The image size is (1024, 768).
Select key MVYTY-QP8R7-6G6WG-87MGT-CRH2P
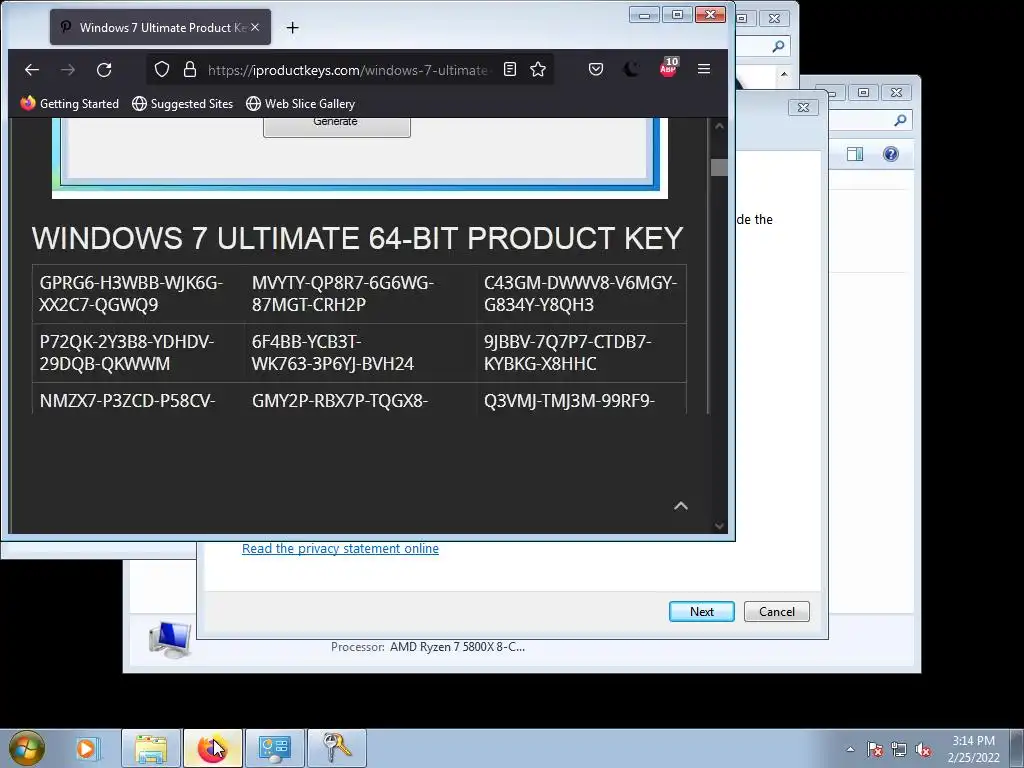tap(343, 294)
